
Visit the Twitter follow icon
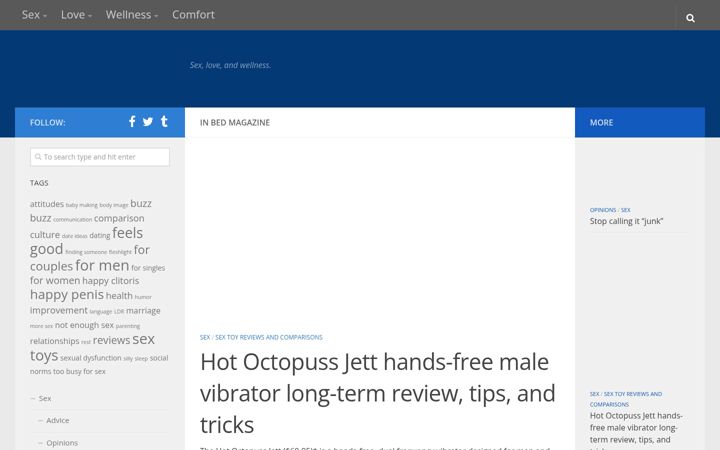click(147, 122)
